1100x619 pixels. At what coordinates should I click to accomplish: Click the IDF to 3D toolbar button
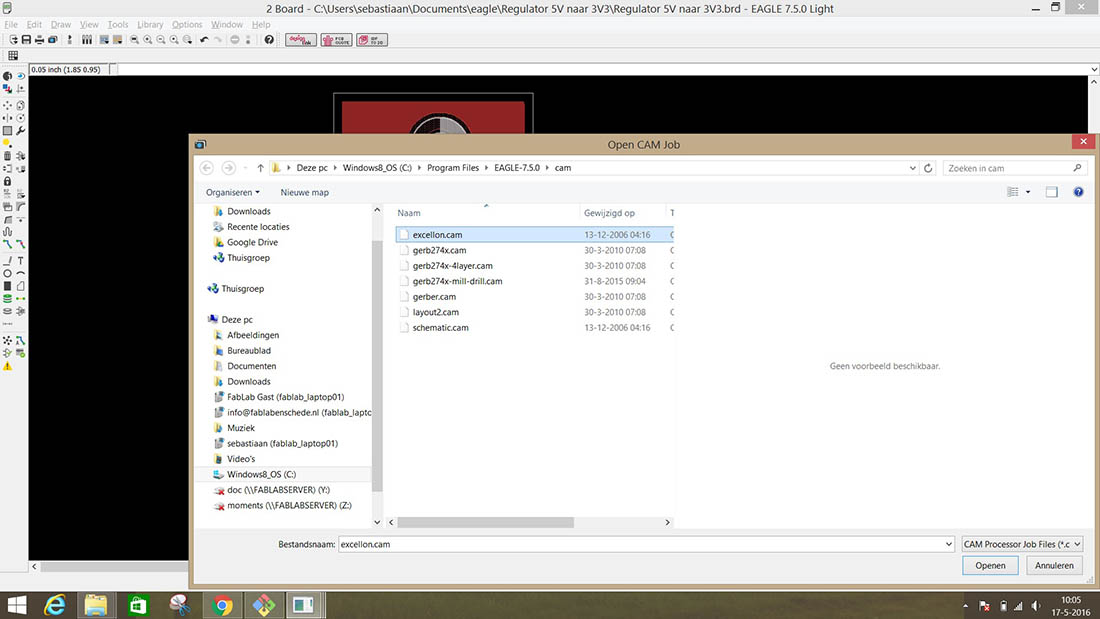click(372, 40)
